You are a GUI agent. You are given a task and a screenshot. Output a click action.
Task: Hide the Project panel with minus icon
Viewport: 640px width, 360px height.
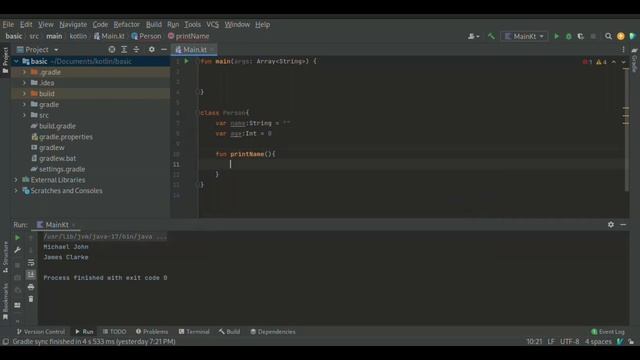click(x=164, y=49)
